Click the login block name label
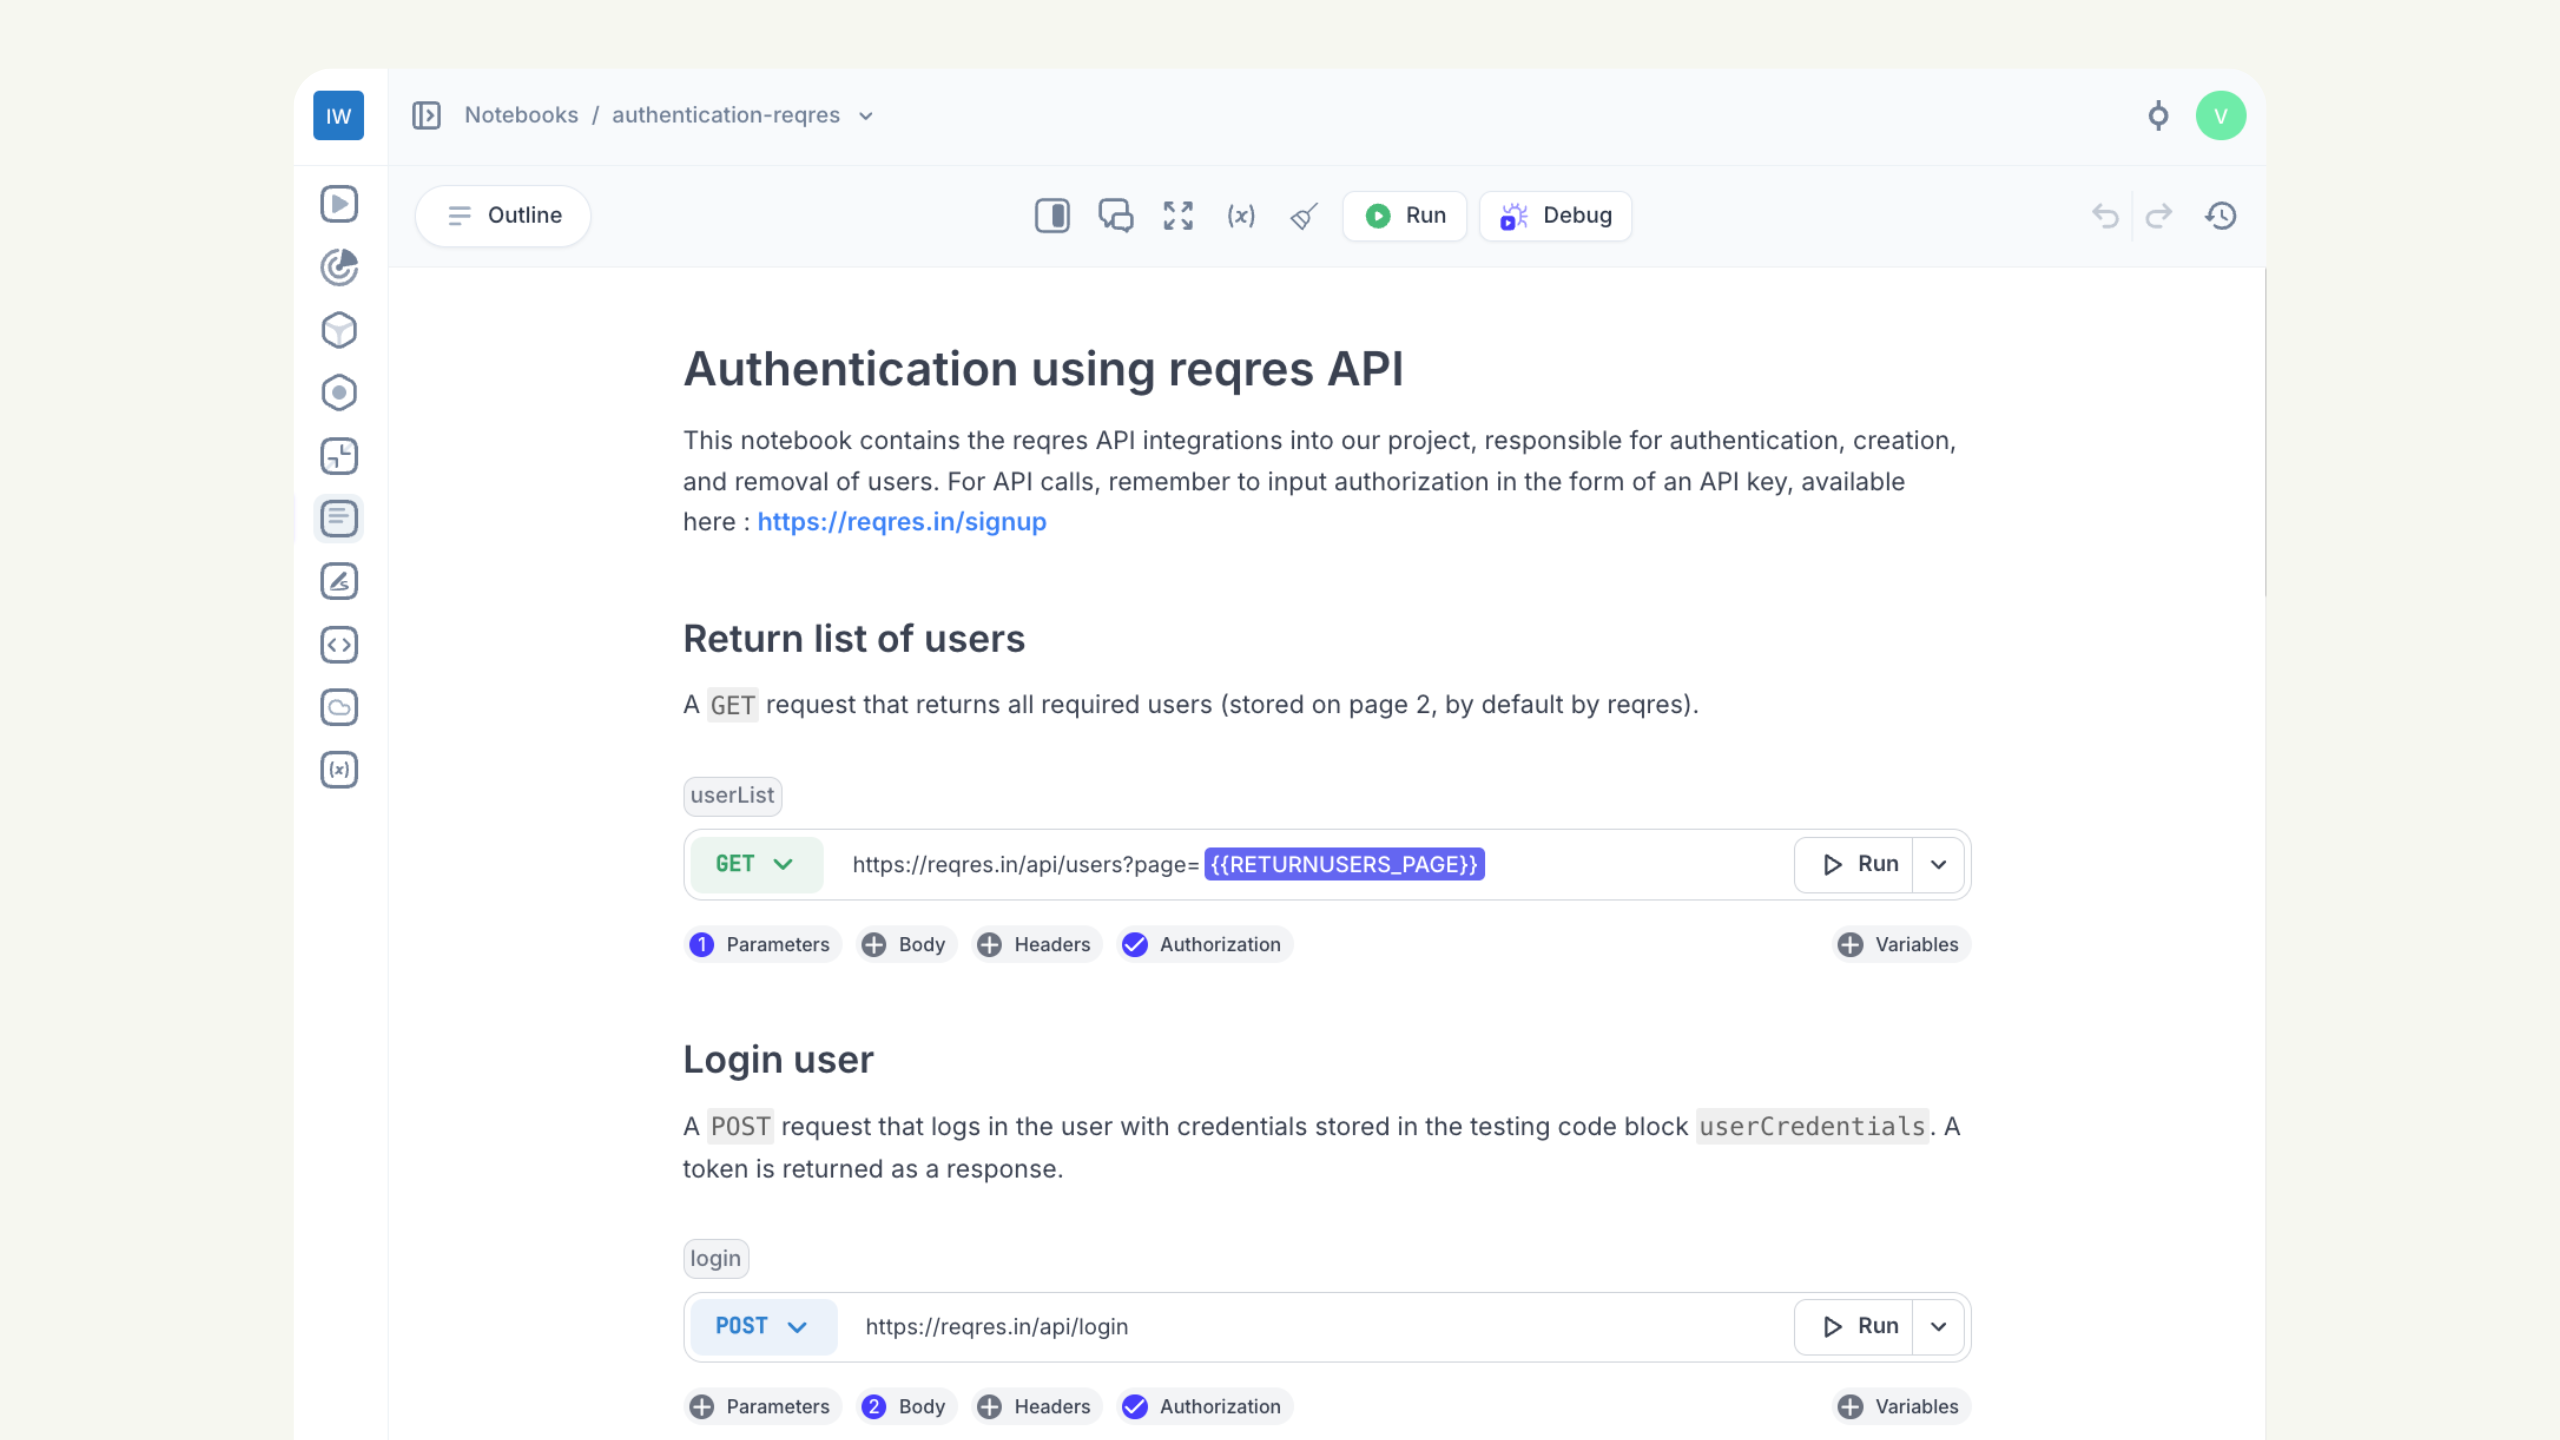 click(716, 1258)
